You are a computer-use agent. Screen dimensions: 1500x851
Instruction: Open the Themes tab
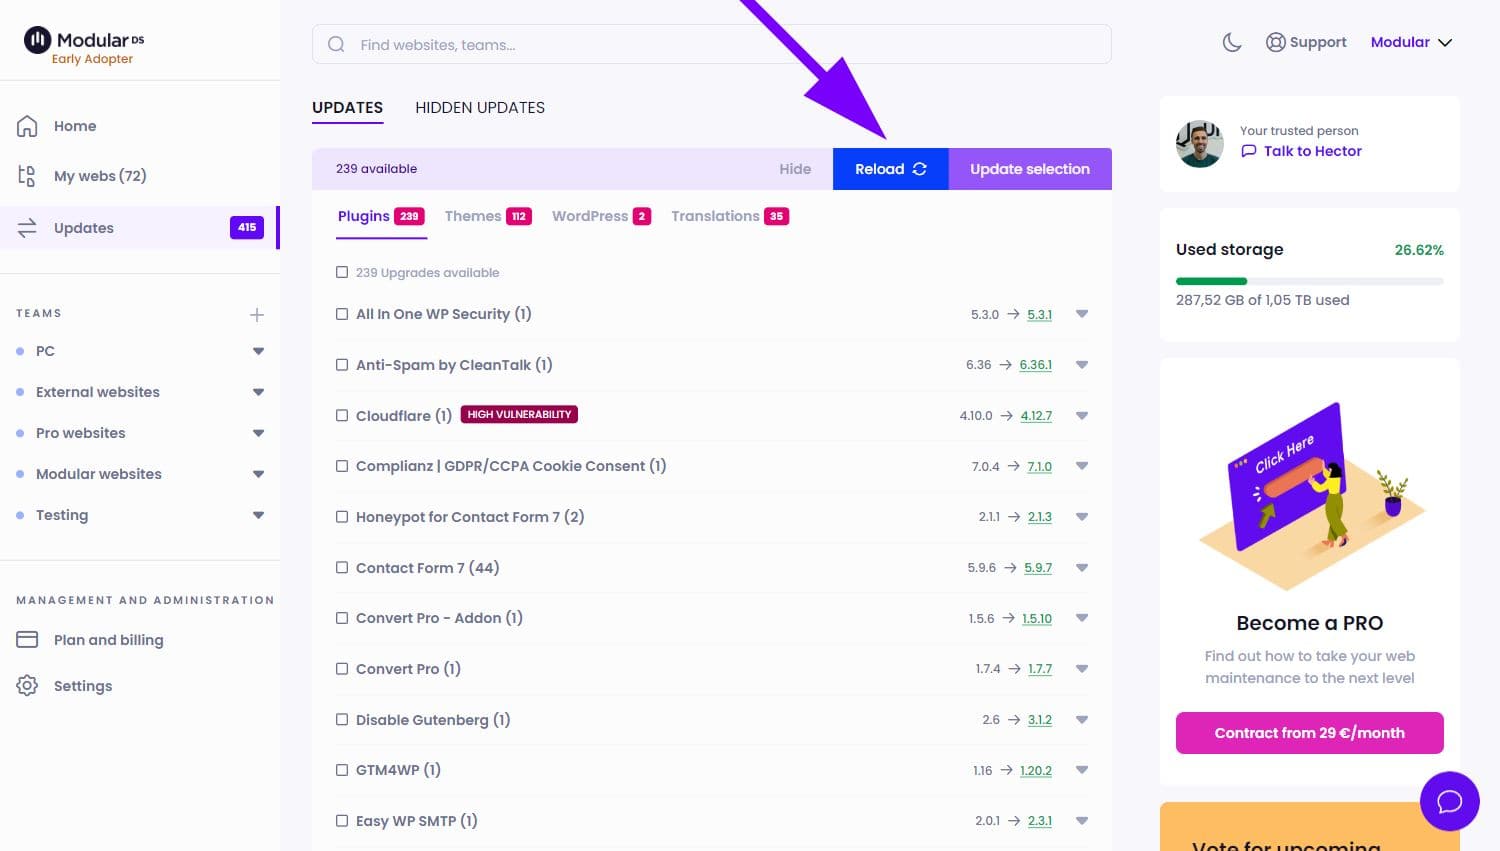488,216
